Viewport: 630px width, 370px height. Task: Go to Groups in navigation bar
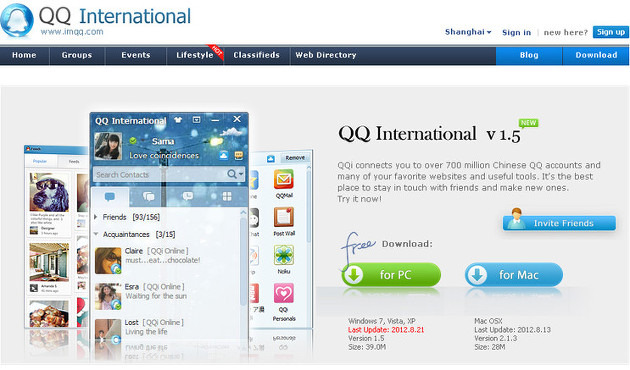click(77, 55)
